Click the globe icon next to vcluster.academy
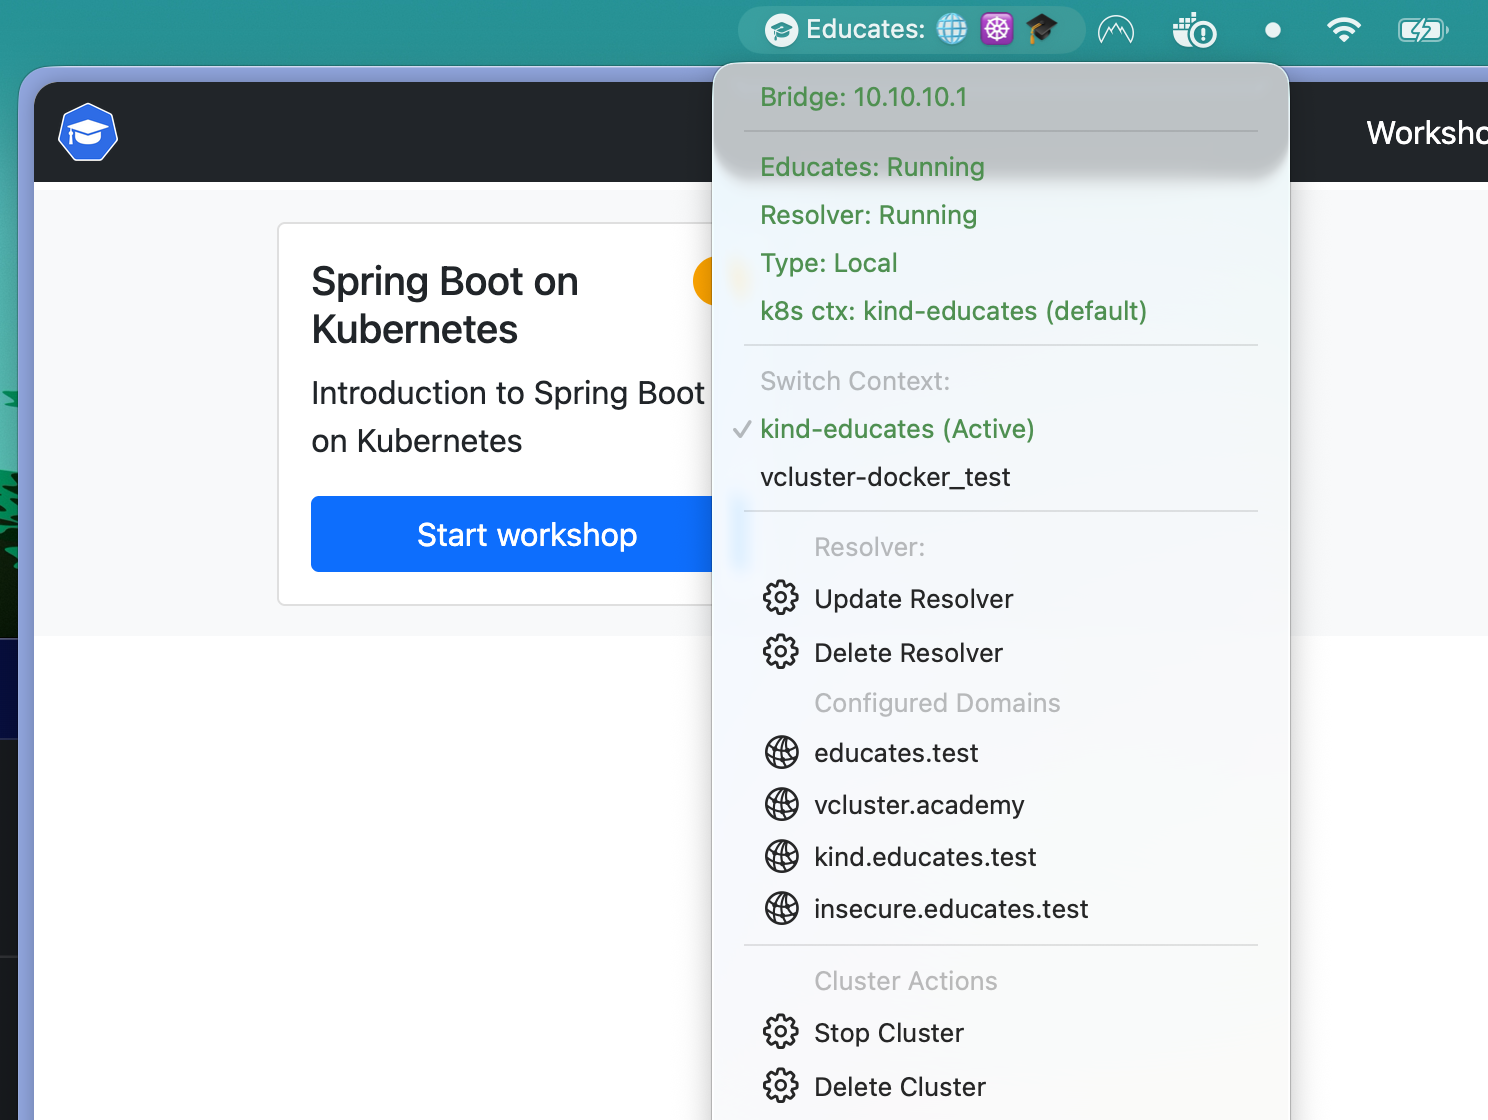Screen dimensions: 1488x1120 781,804
